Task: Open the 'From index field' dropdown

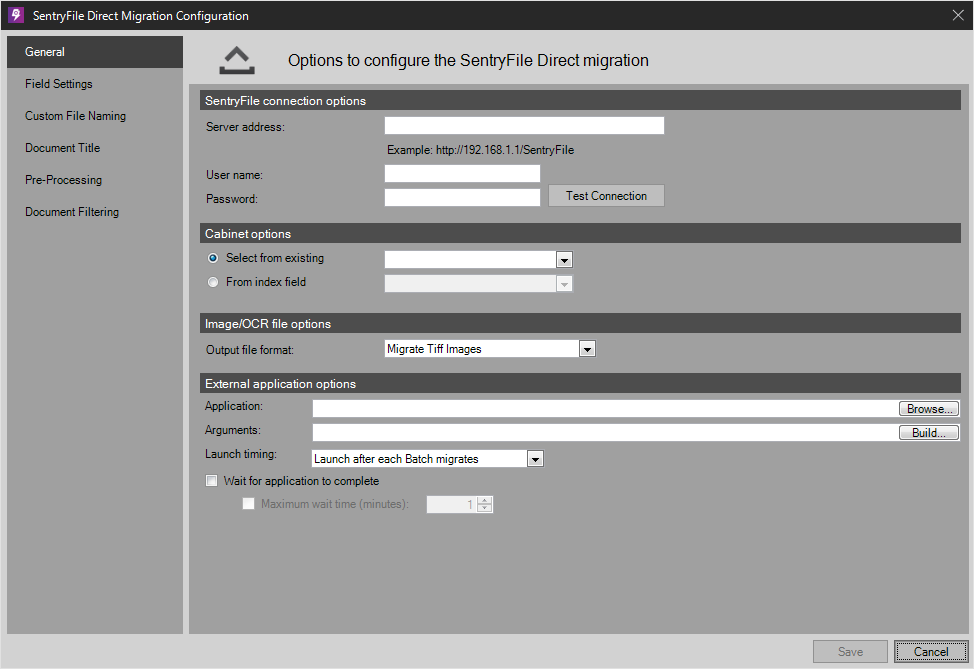Action: point(564,284)
